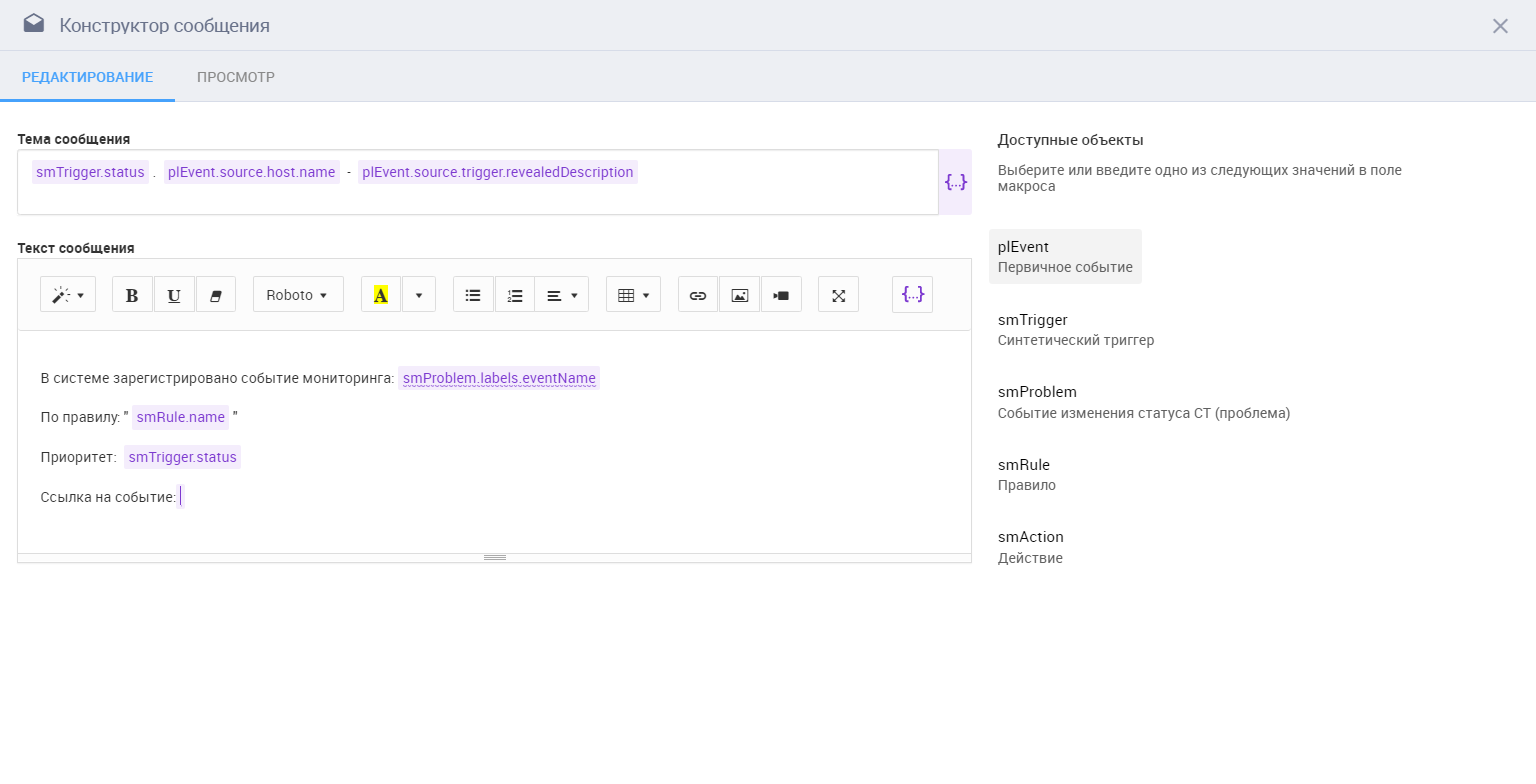Image resolution: width=1536 pixels, height=784 pixels.
Task: Click the envelope icon in header
Action: (x=34, y=24)
